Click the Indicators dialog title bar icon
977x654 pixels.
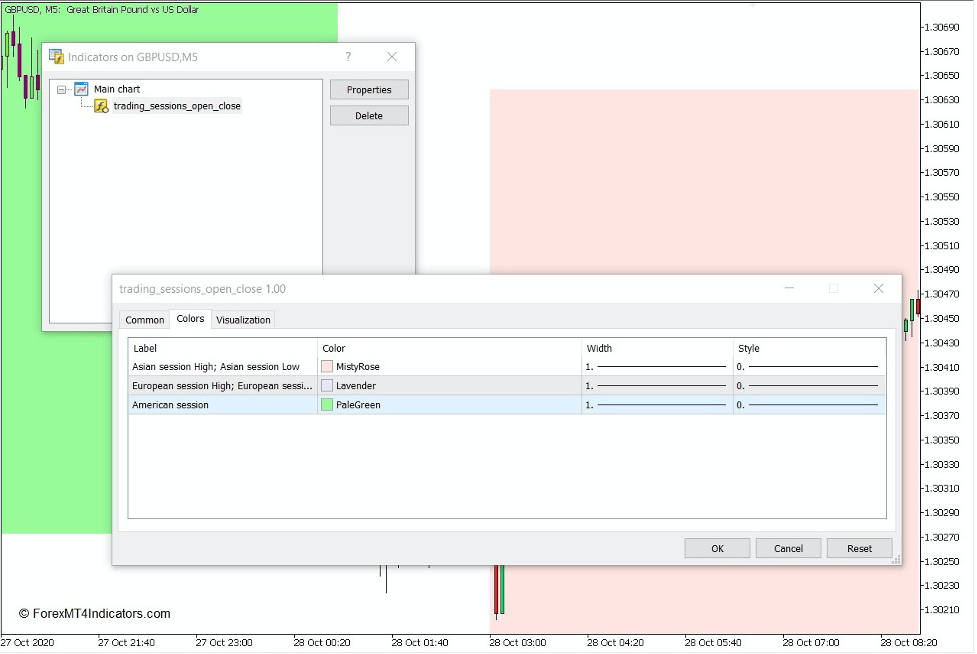pos(55,57)
